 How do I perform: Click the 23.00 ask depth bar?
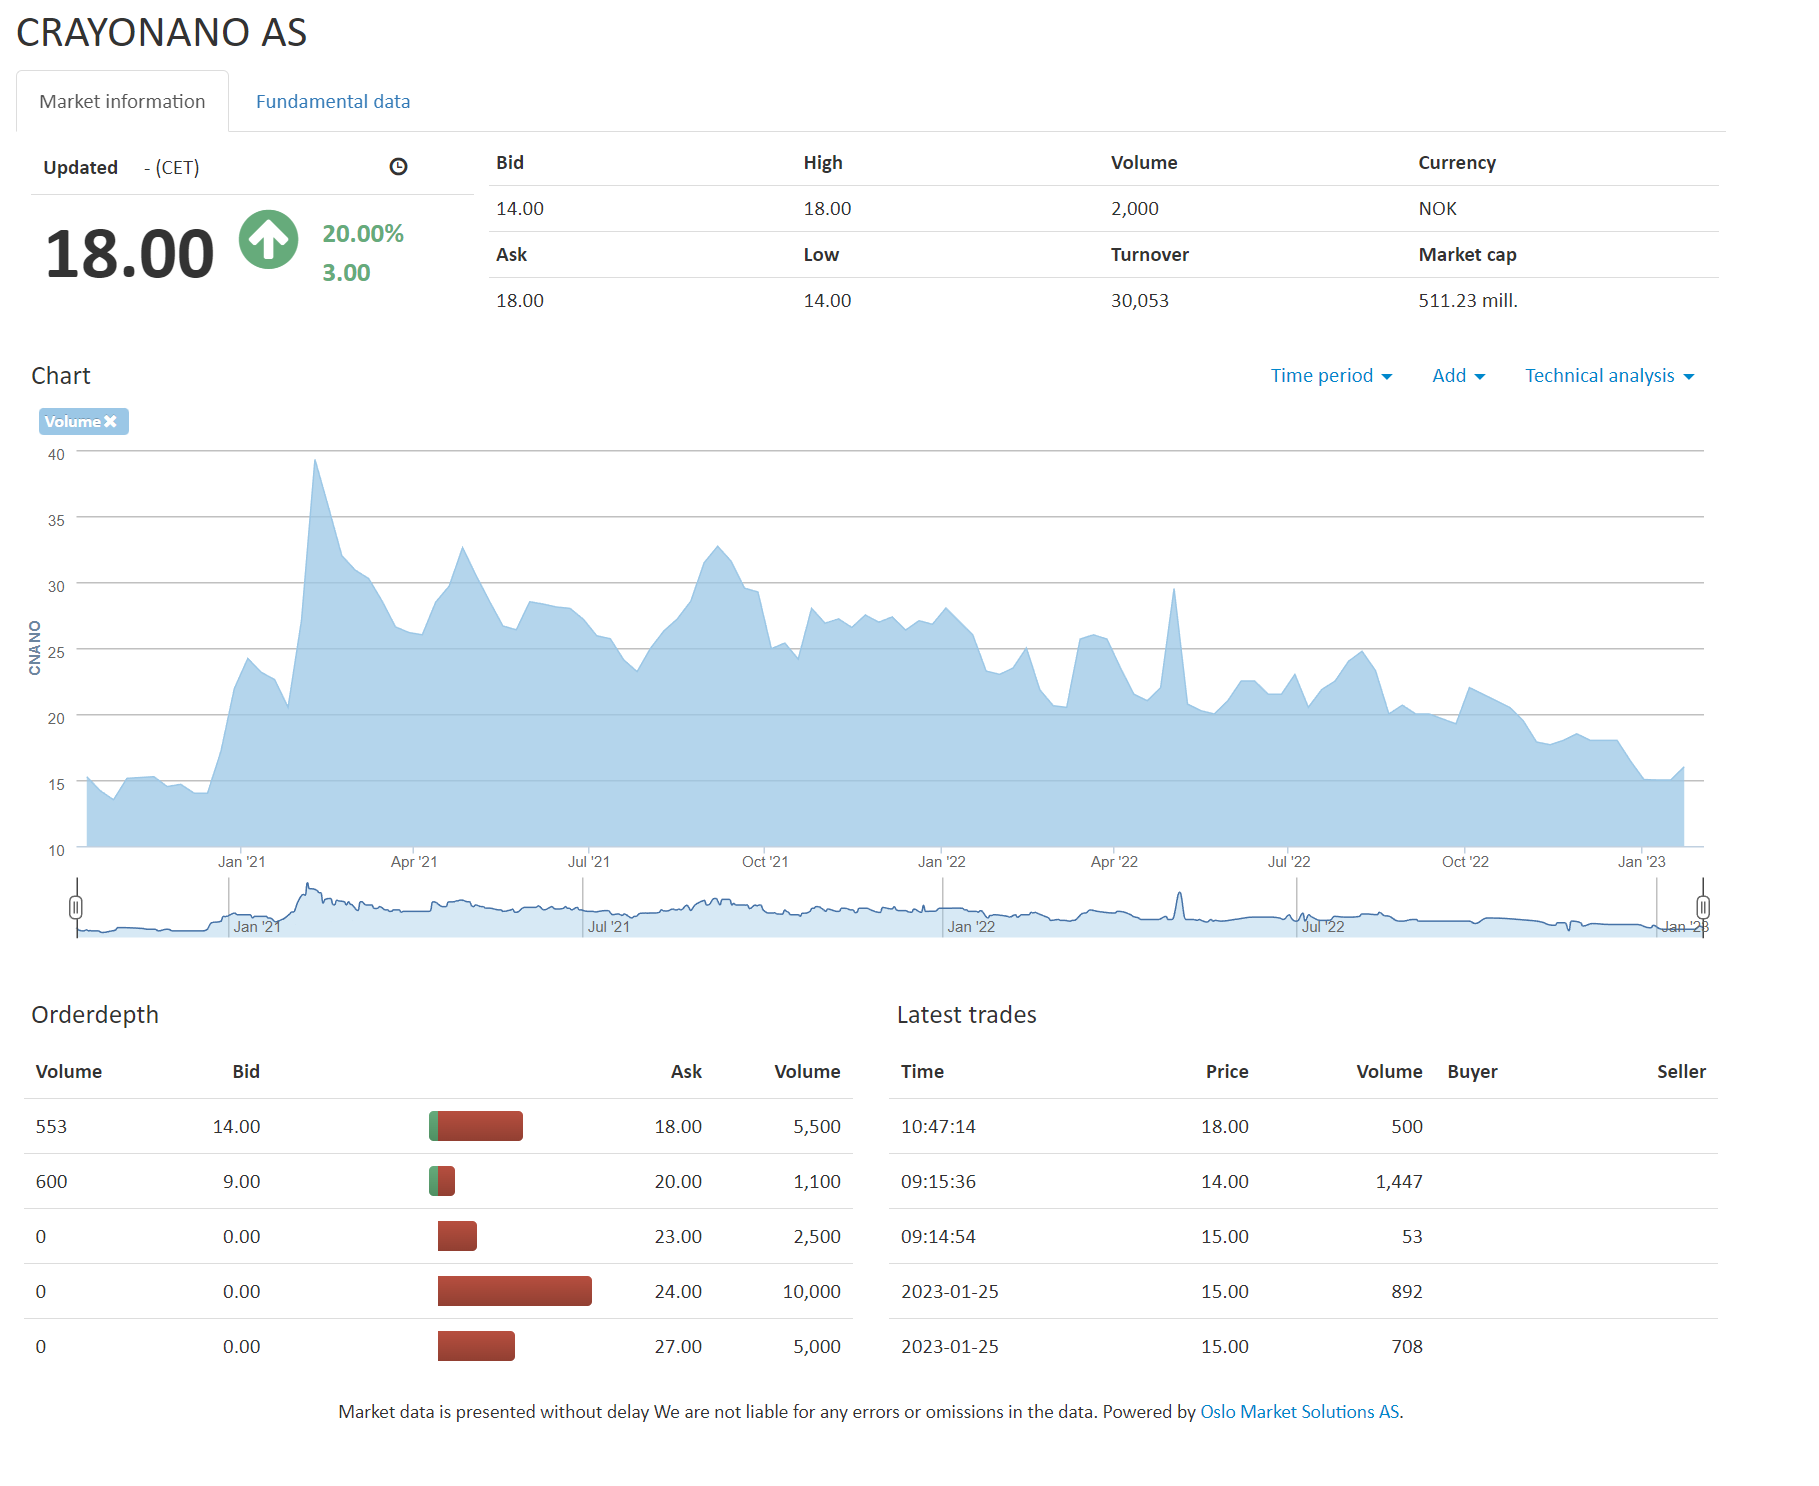coord(457,1236)
